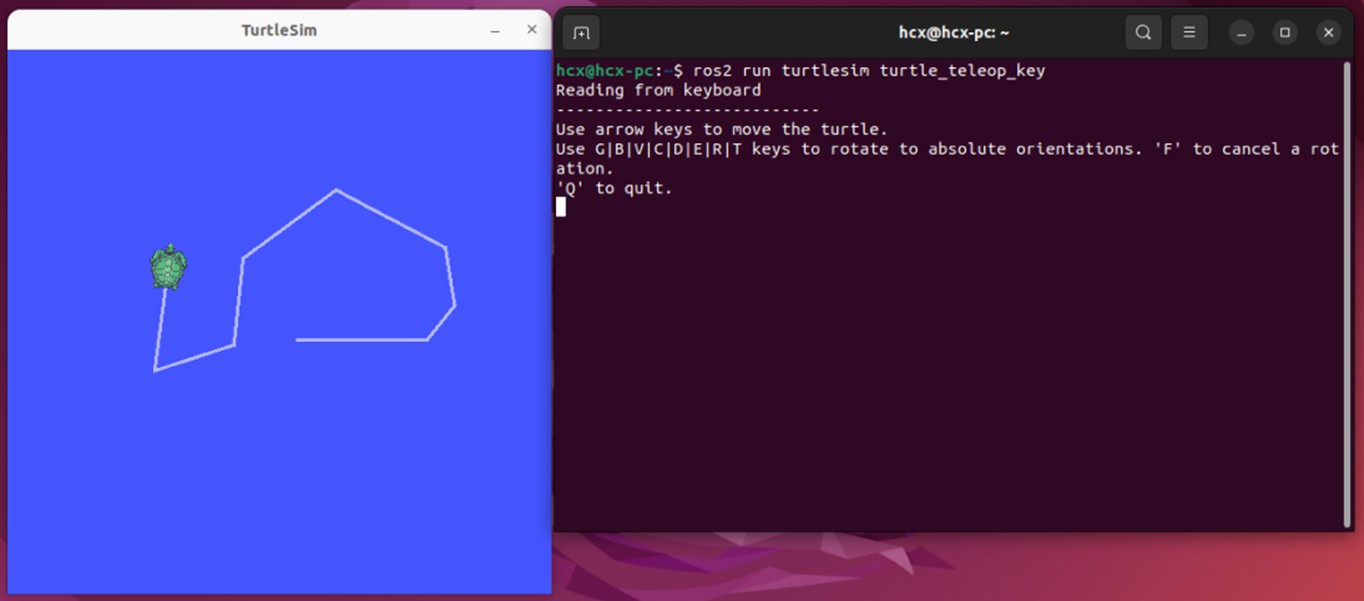1364x601 pixels.
Task: Click the white terminal cursor block
Action: click(561, 207)
